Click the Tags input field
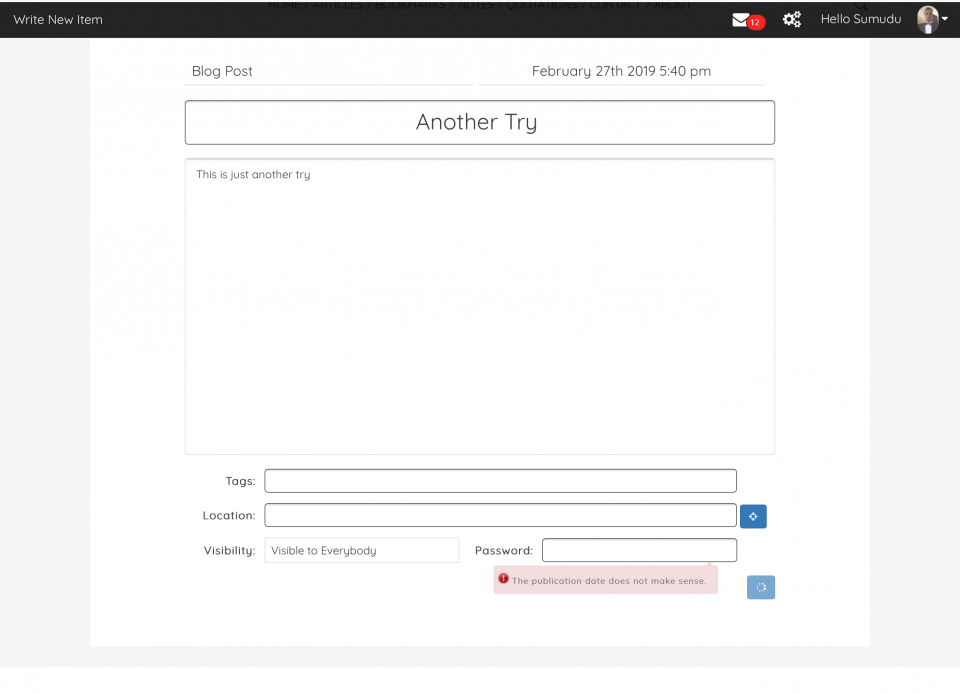The image size is (960, 693). click(500, 481)
